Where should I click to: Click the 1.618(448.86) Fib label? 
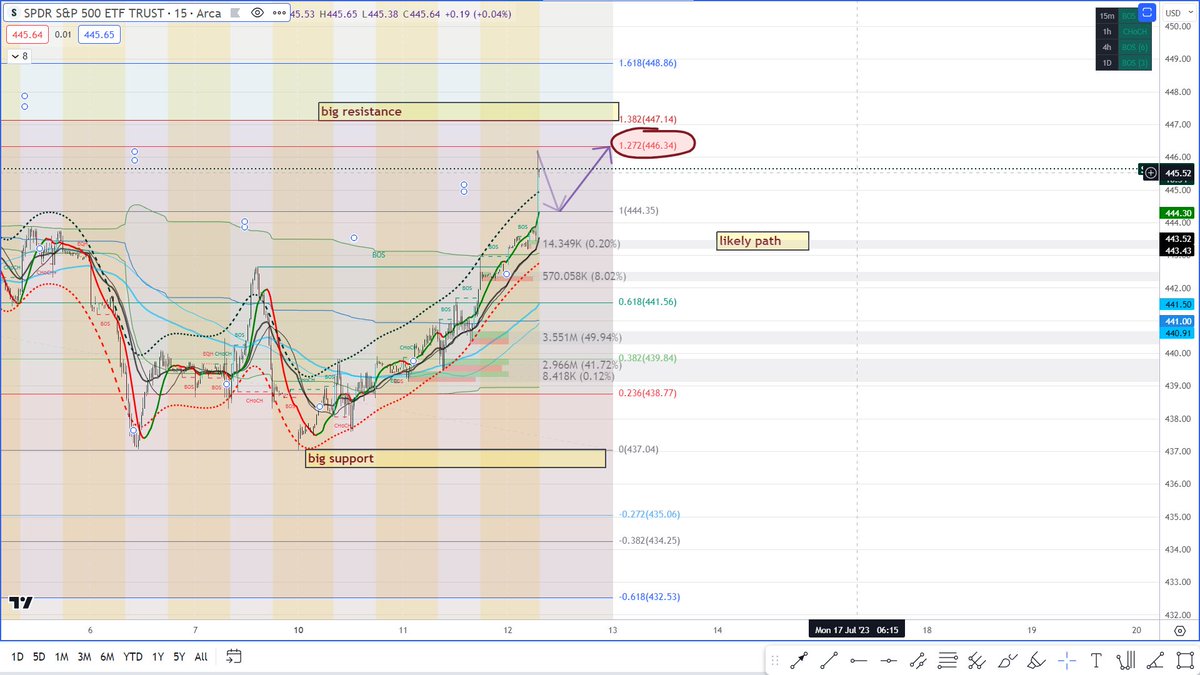coord(650,62)
